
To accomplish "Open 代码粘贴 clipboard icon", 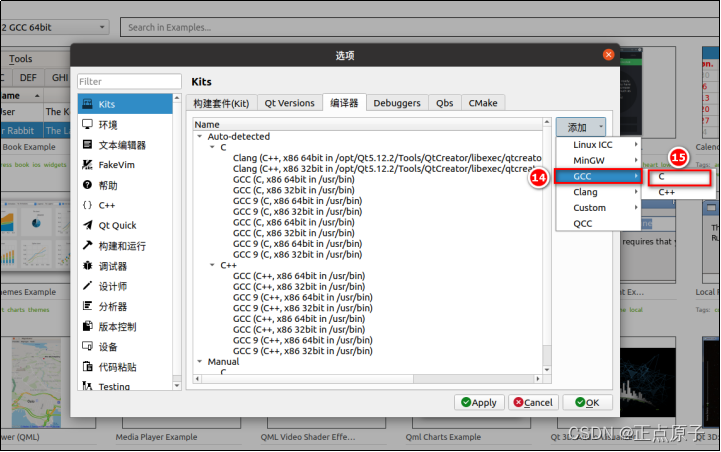I will pos(87,366).
